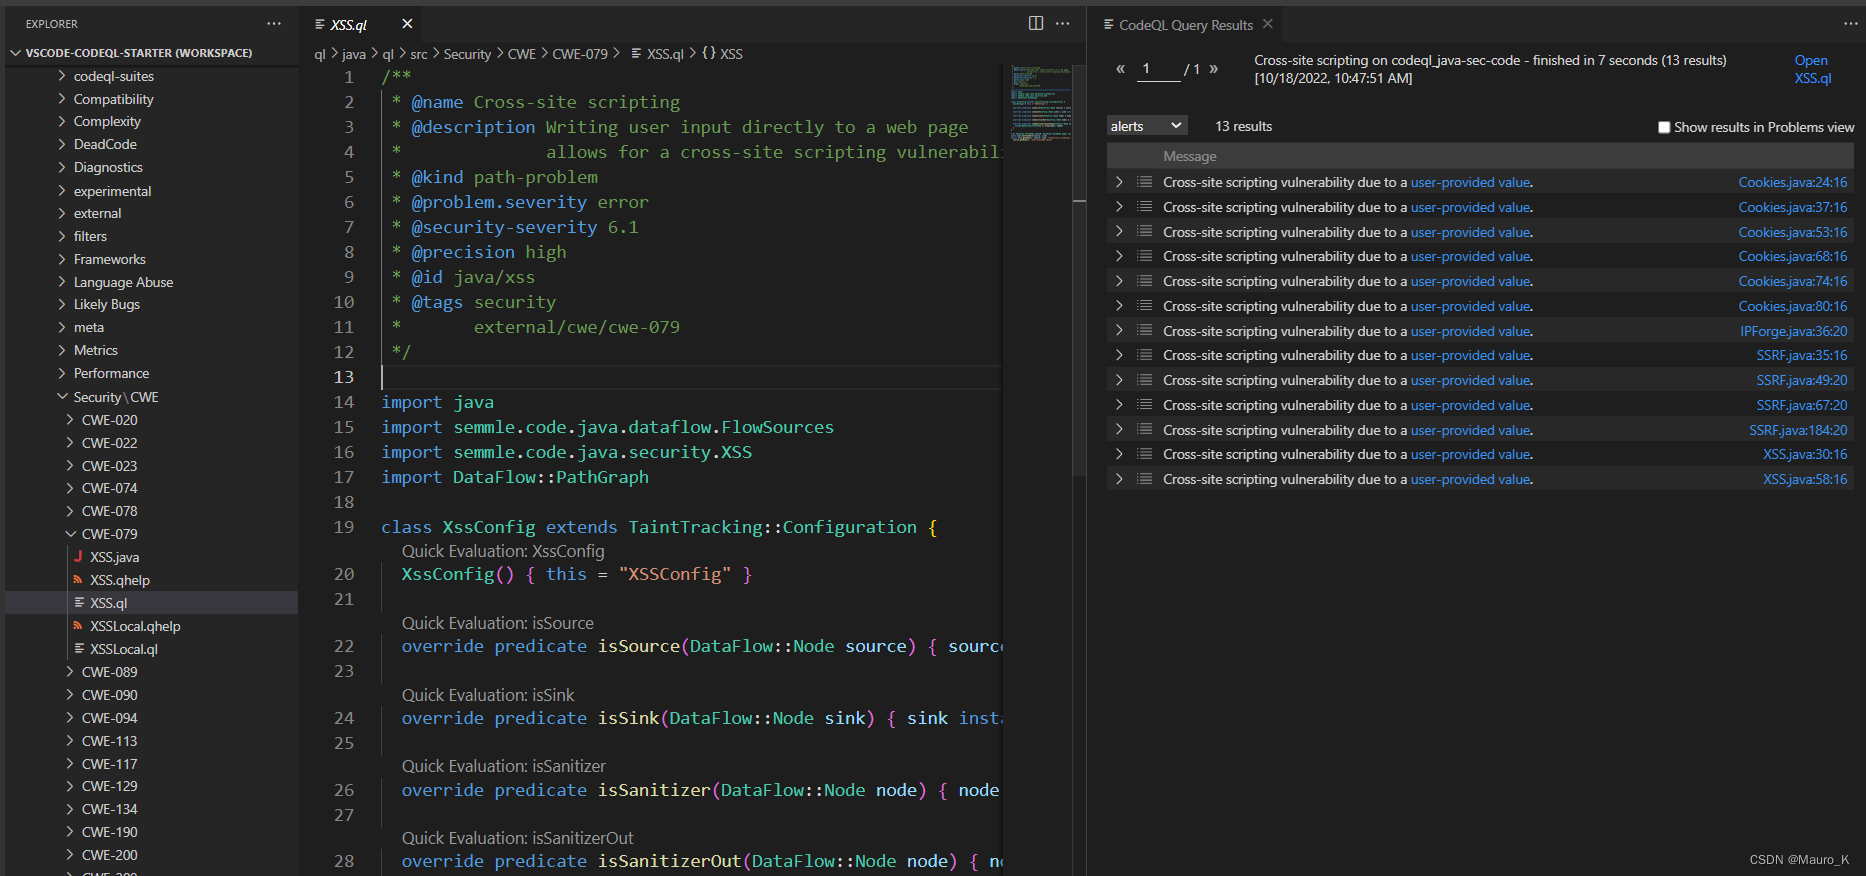This screenshot has width=1866, height=876.
Task: Switch to CodeQL Query Results tab
Action: pos(1185,25)
